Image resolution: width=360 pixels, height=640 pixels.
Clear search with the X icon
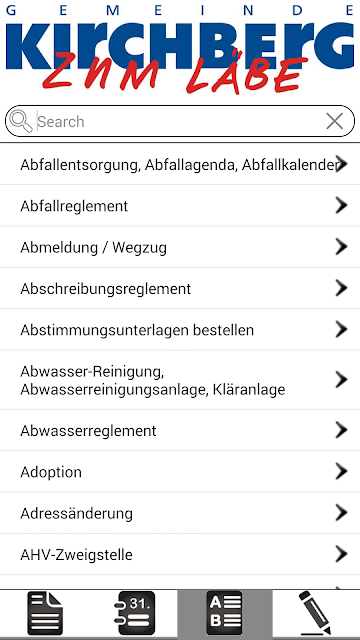(335, 121)
